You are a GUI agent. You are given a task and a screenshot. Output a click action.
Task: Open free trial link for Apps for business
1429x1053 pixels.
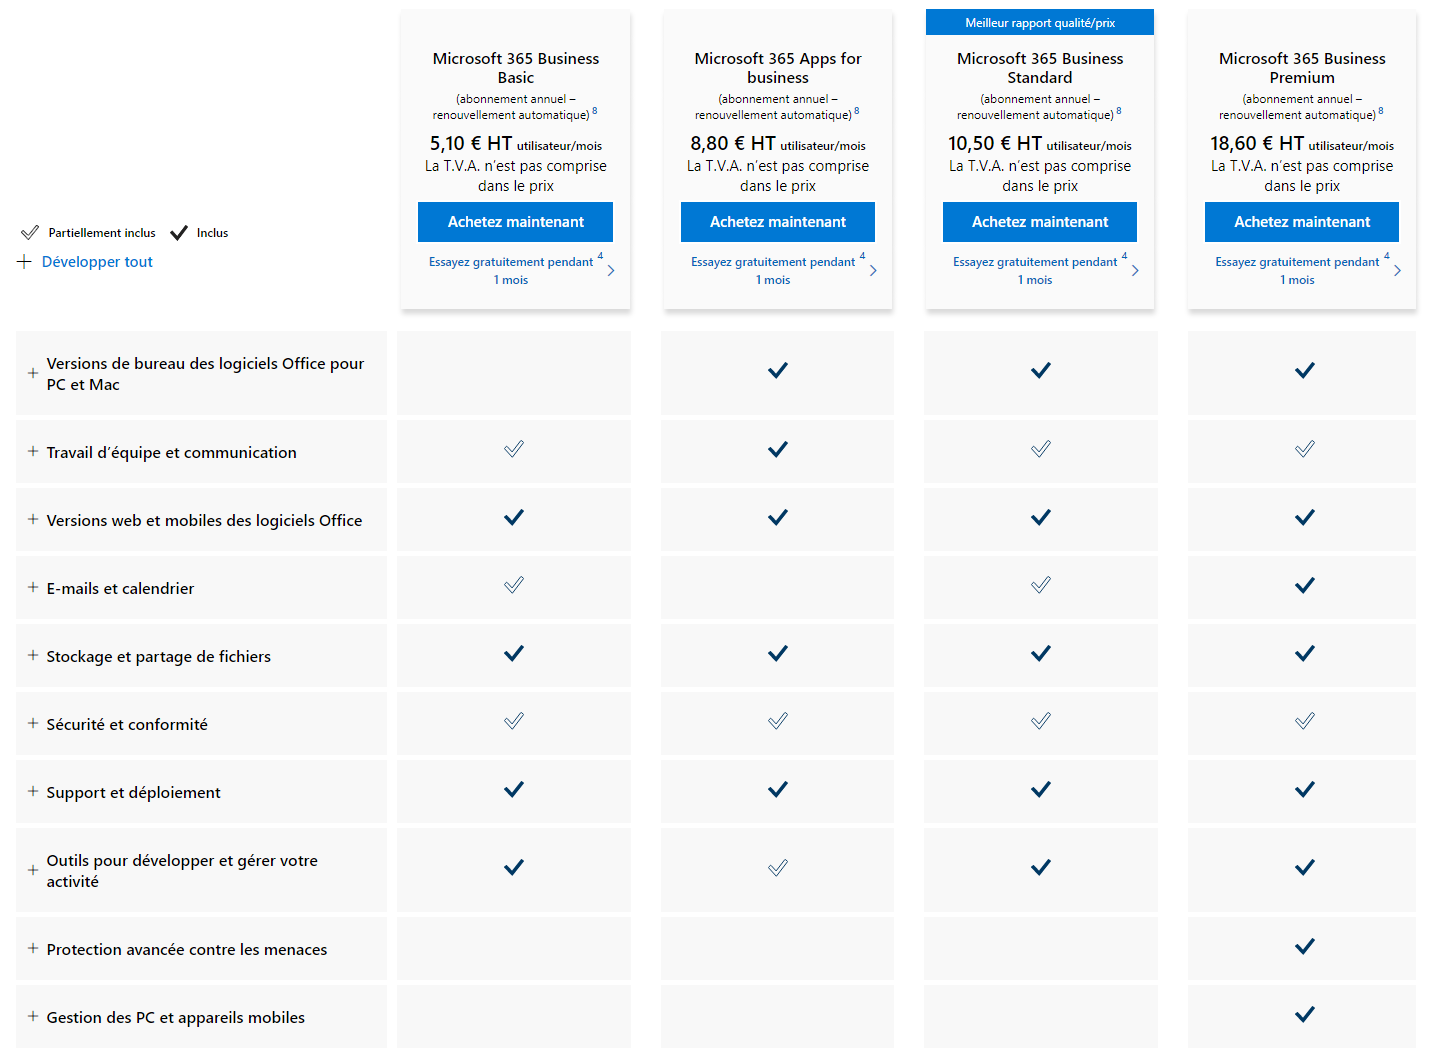pos(773,270)
